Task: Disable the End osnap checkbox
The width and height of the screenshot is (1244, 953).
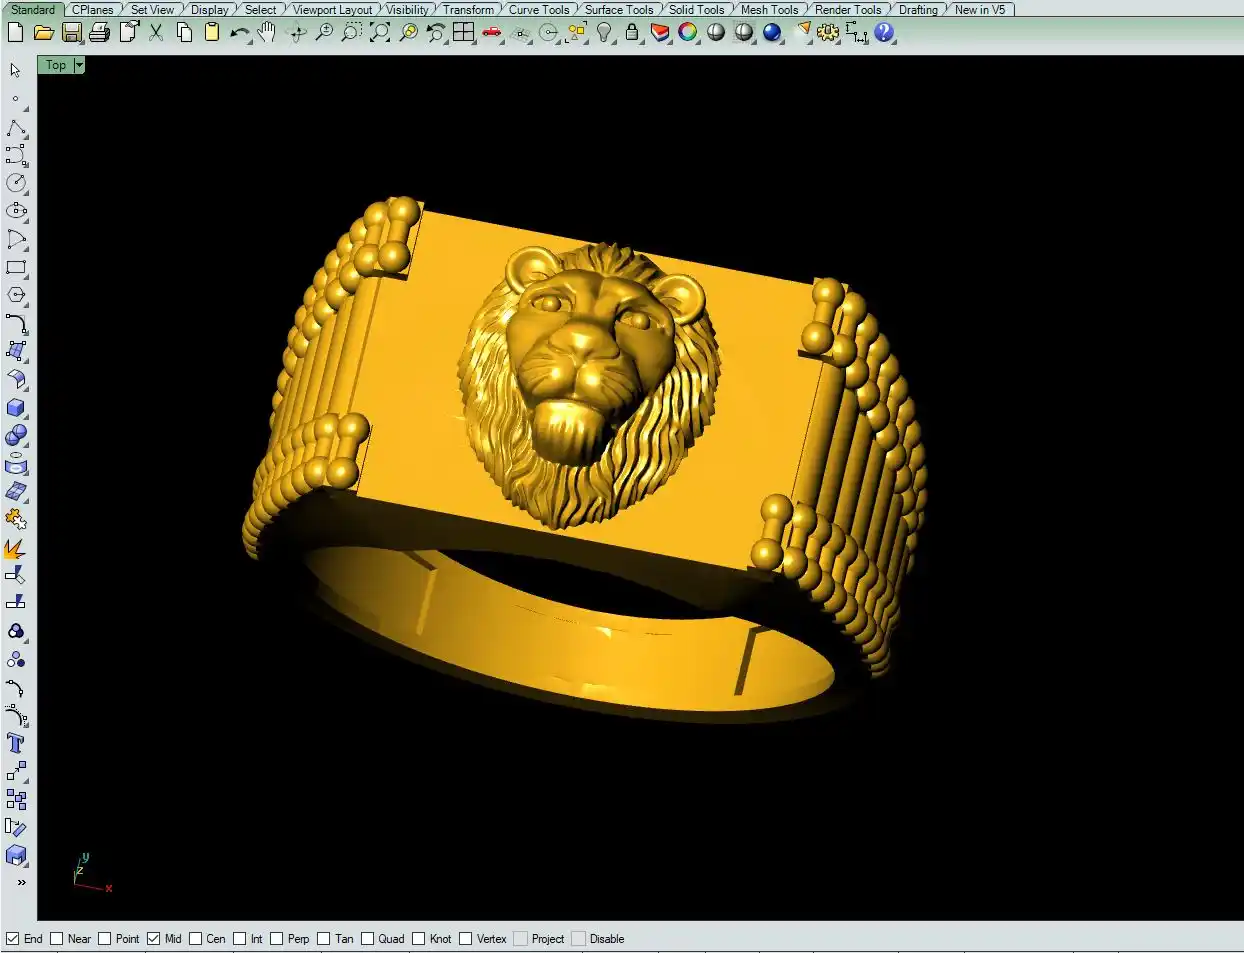Action: [x=13, y=939]
